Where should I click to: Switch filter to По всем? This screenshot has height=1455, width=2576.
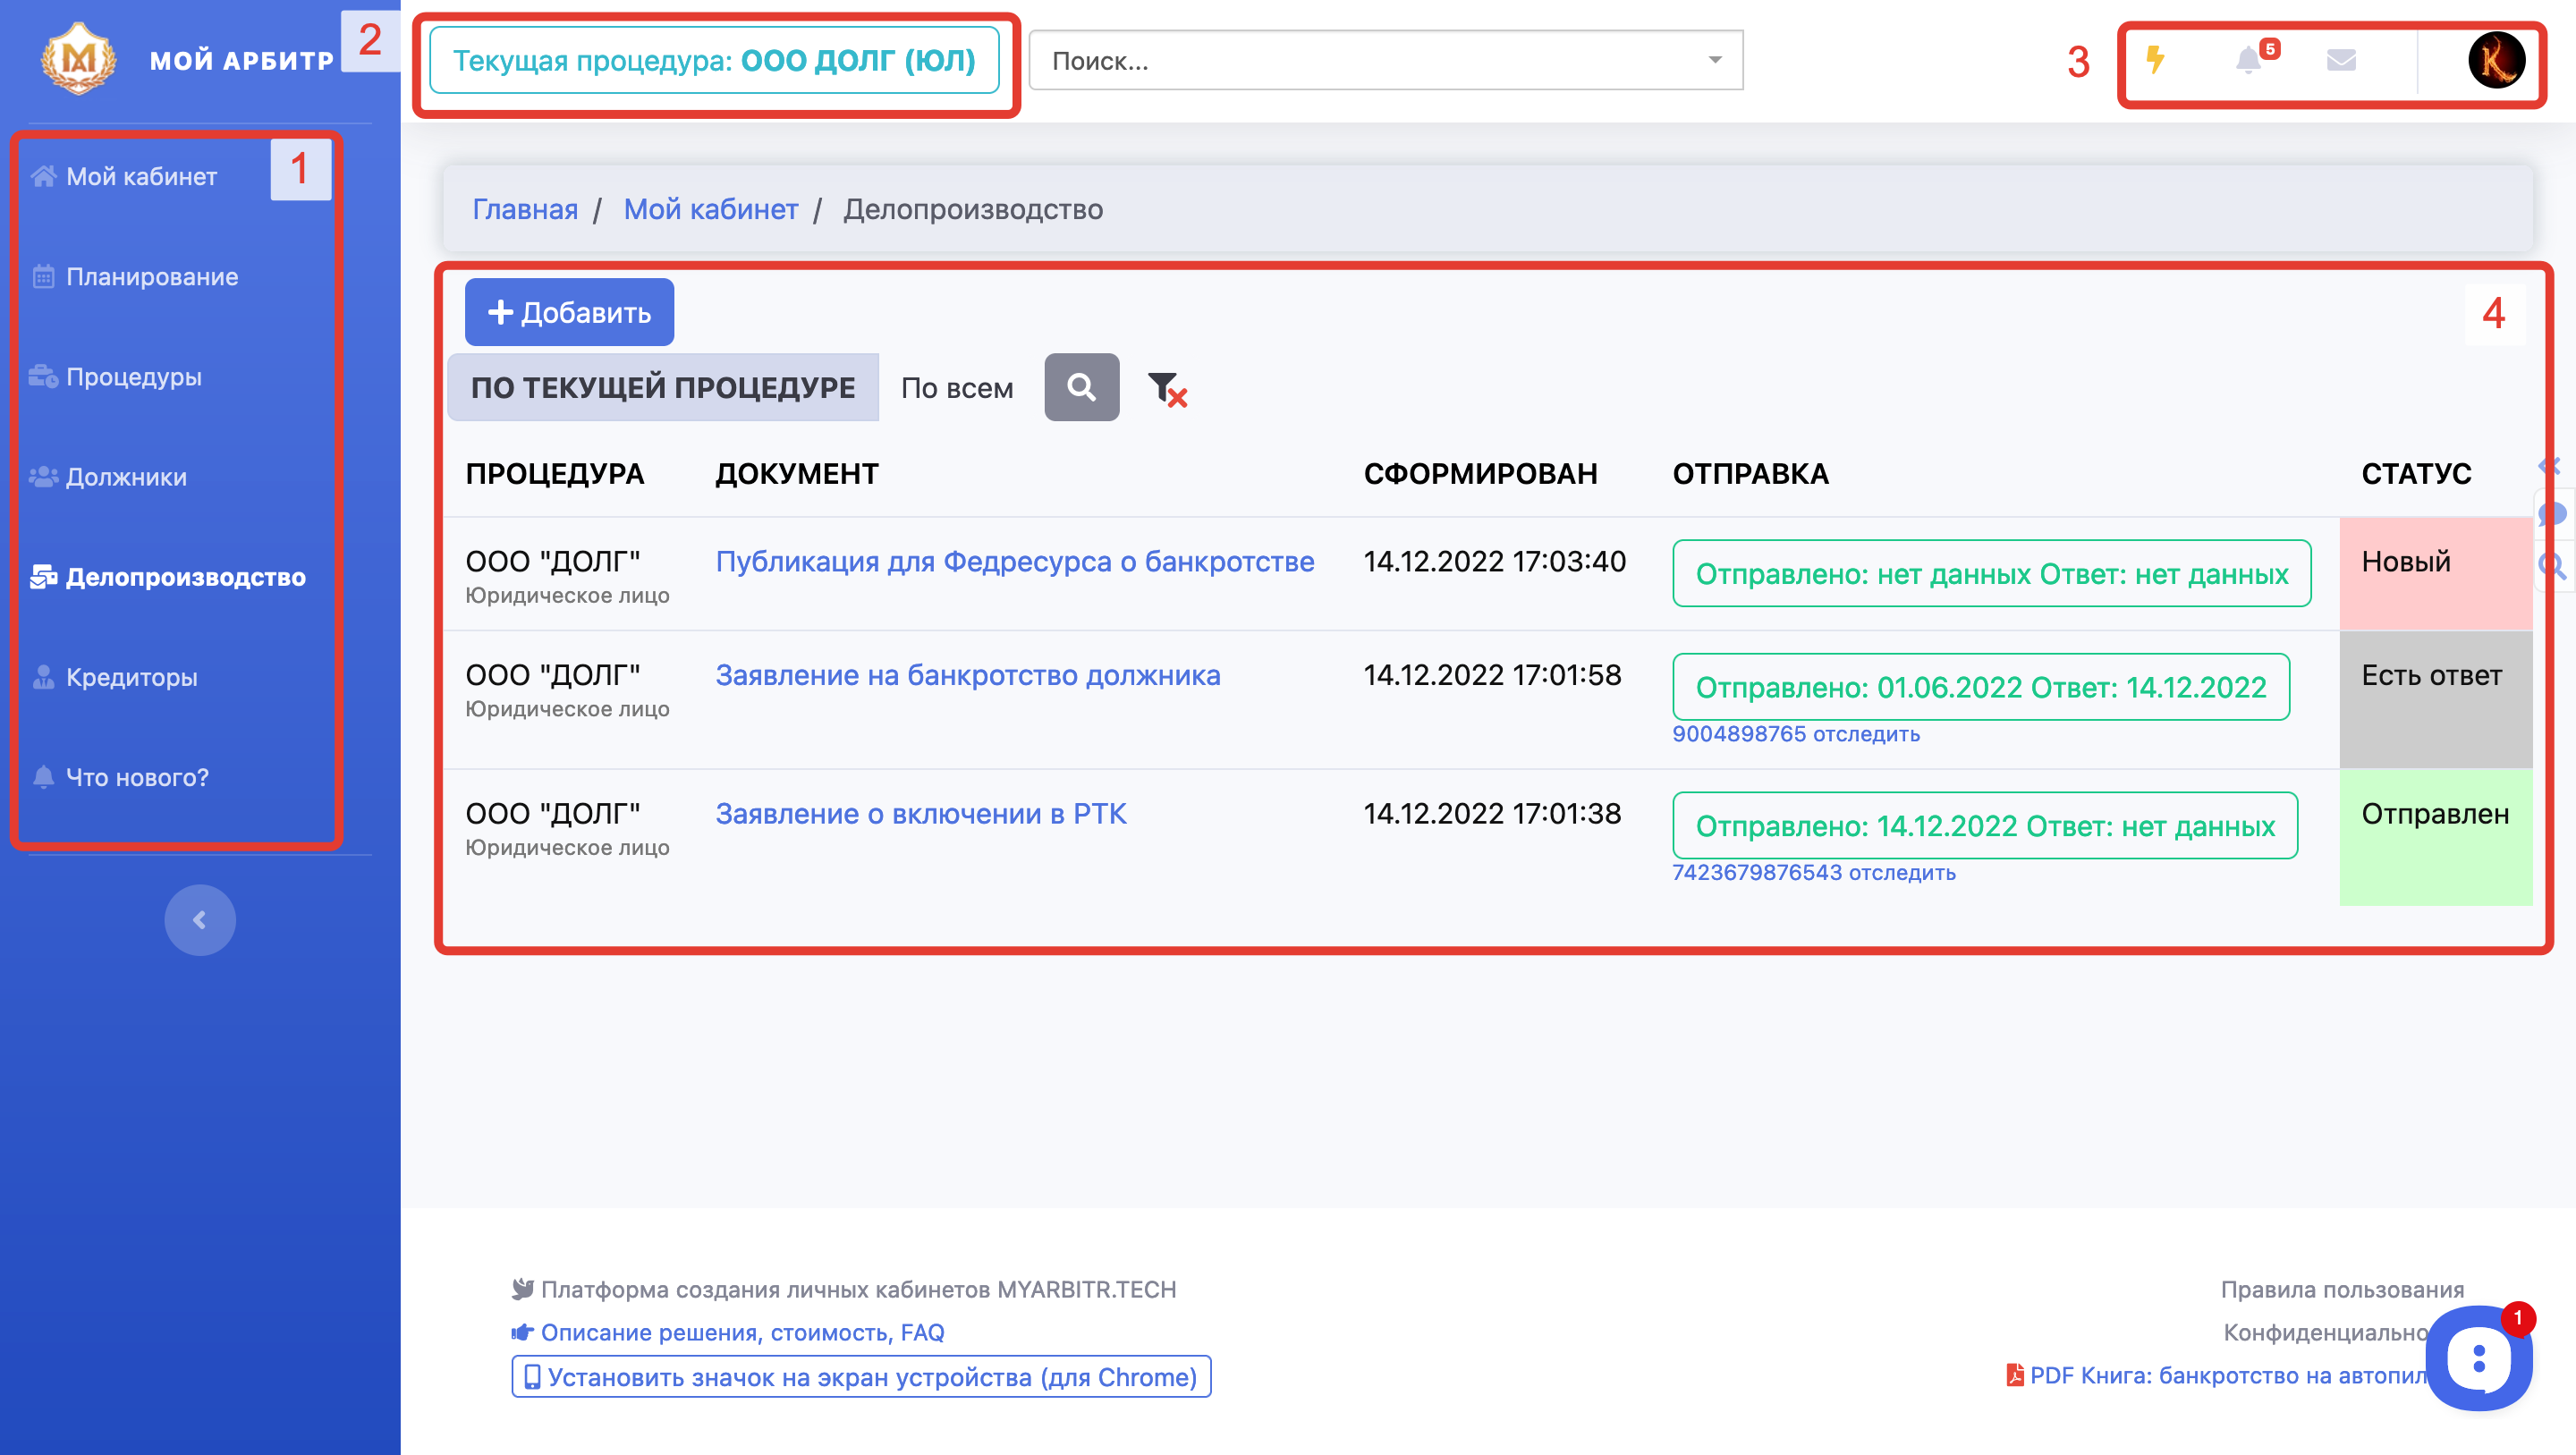(956, 388)
